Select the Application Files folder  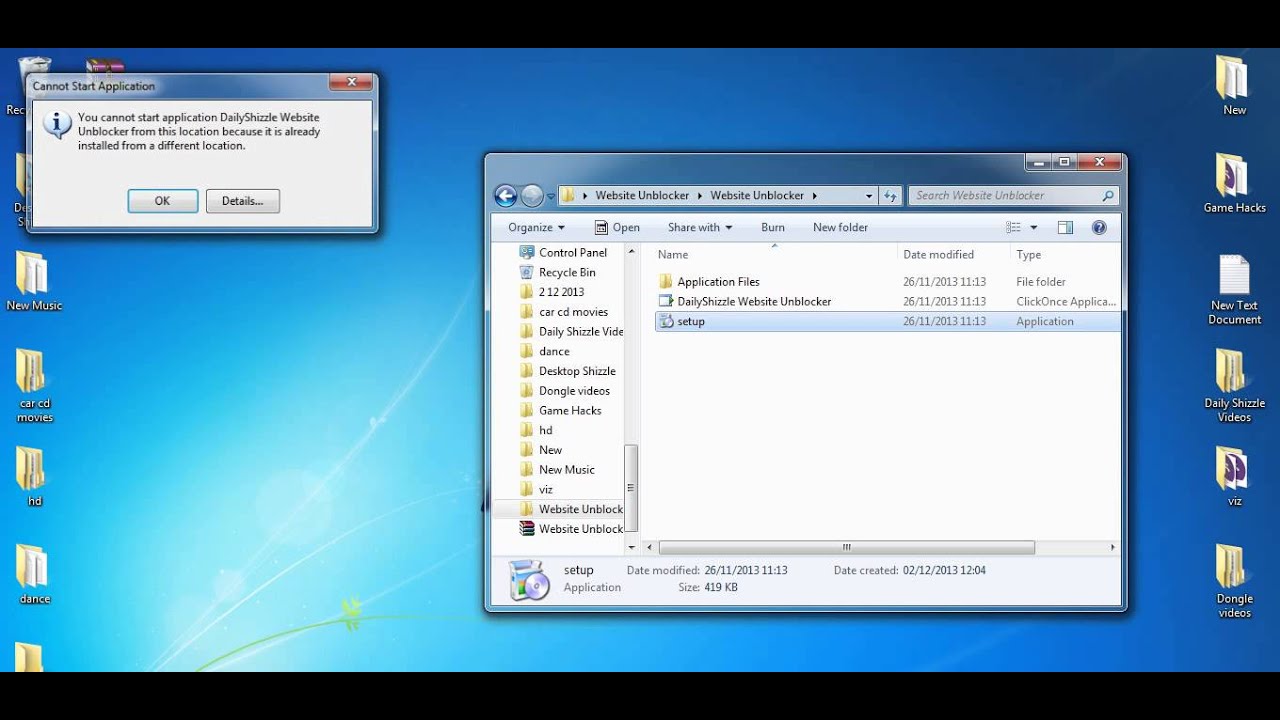click(718, 282)
